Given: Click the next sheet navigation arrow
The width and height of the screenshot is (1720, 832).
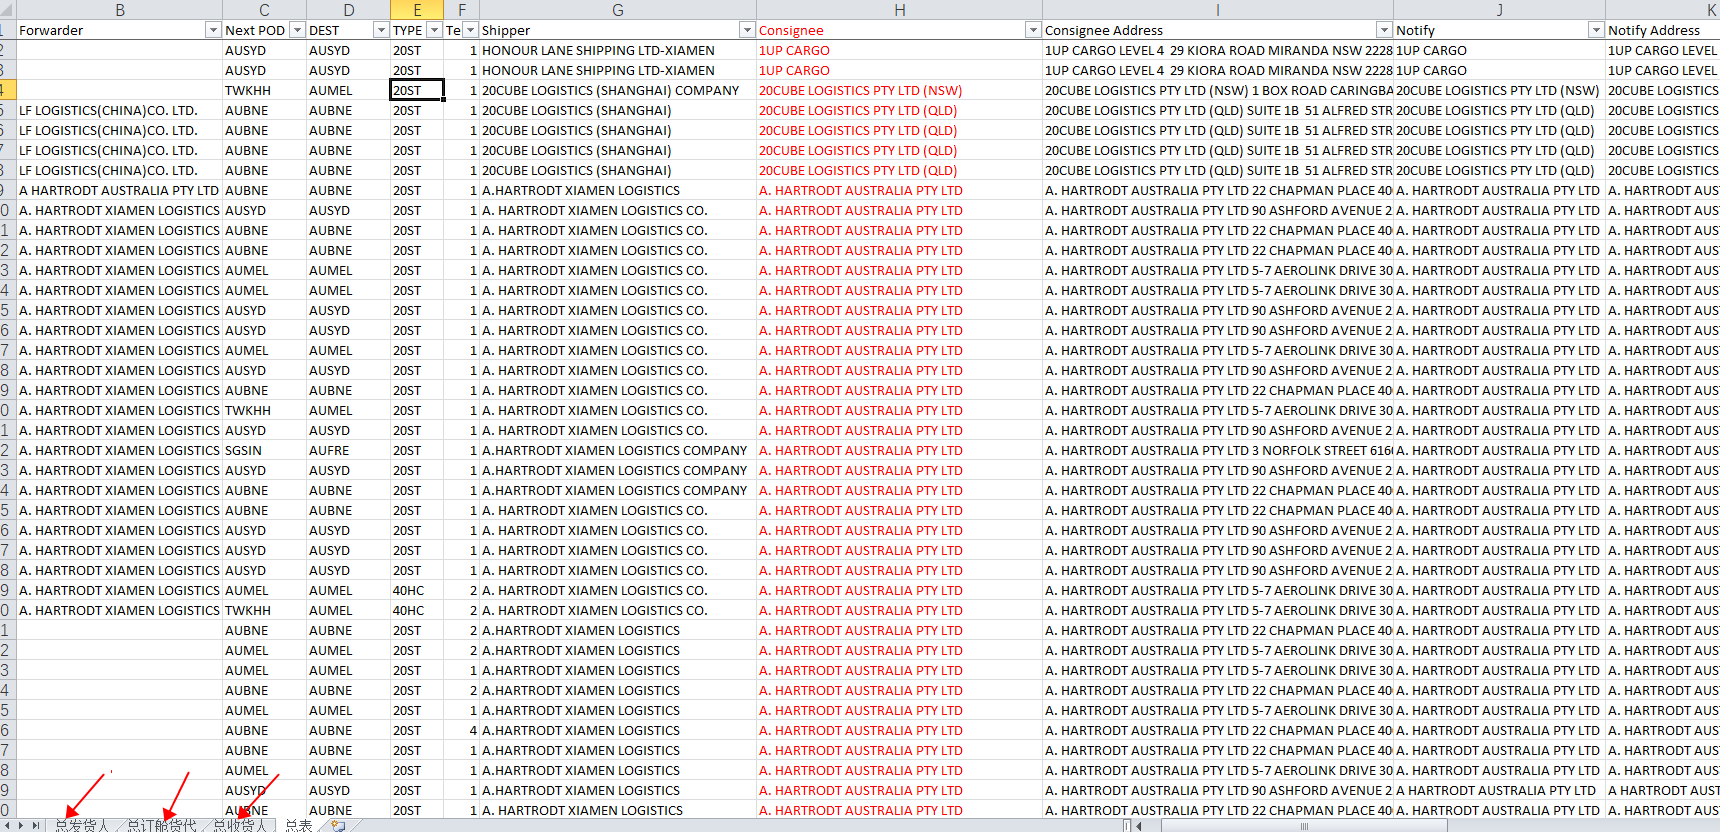Looking at the screenshot, I should (21, 825).
